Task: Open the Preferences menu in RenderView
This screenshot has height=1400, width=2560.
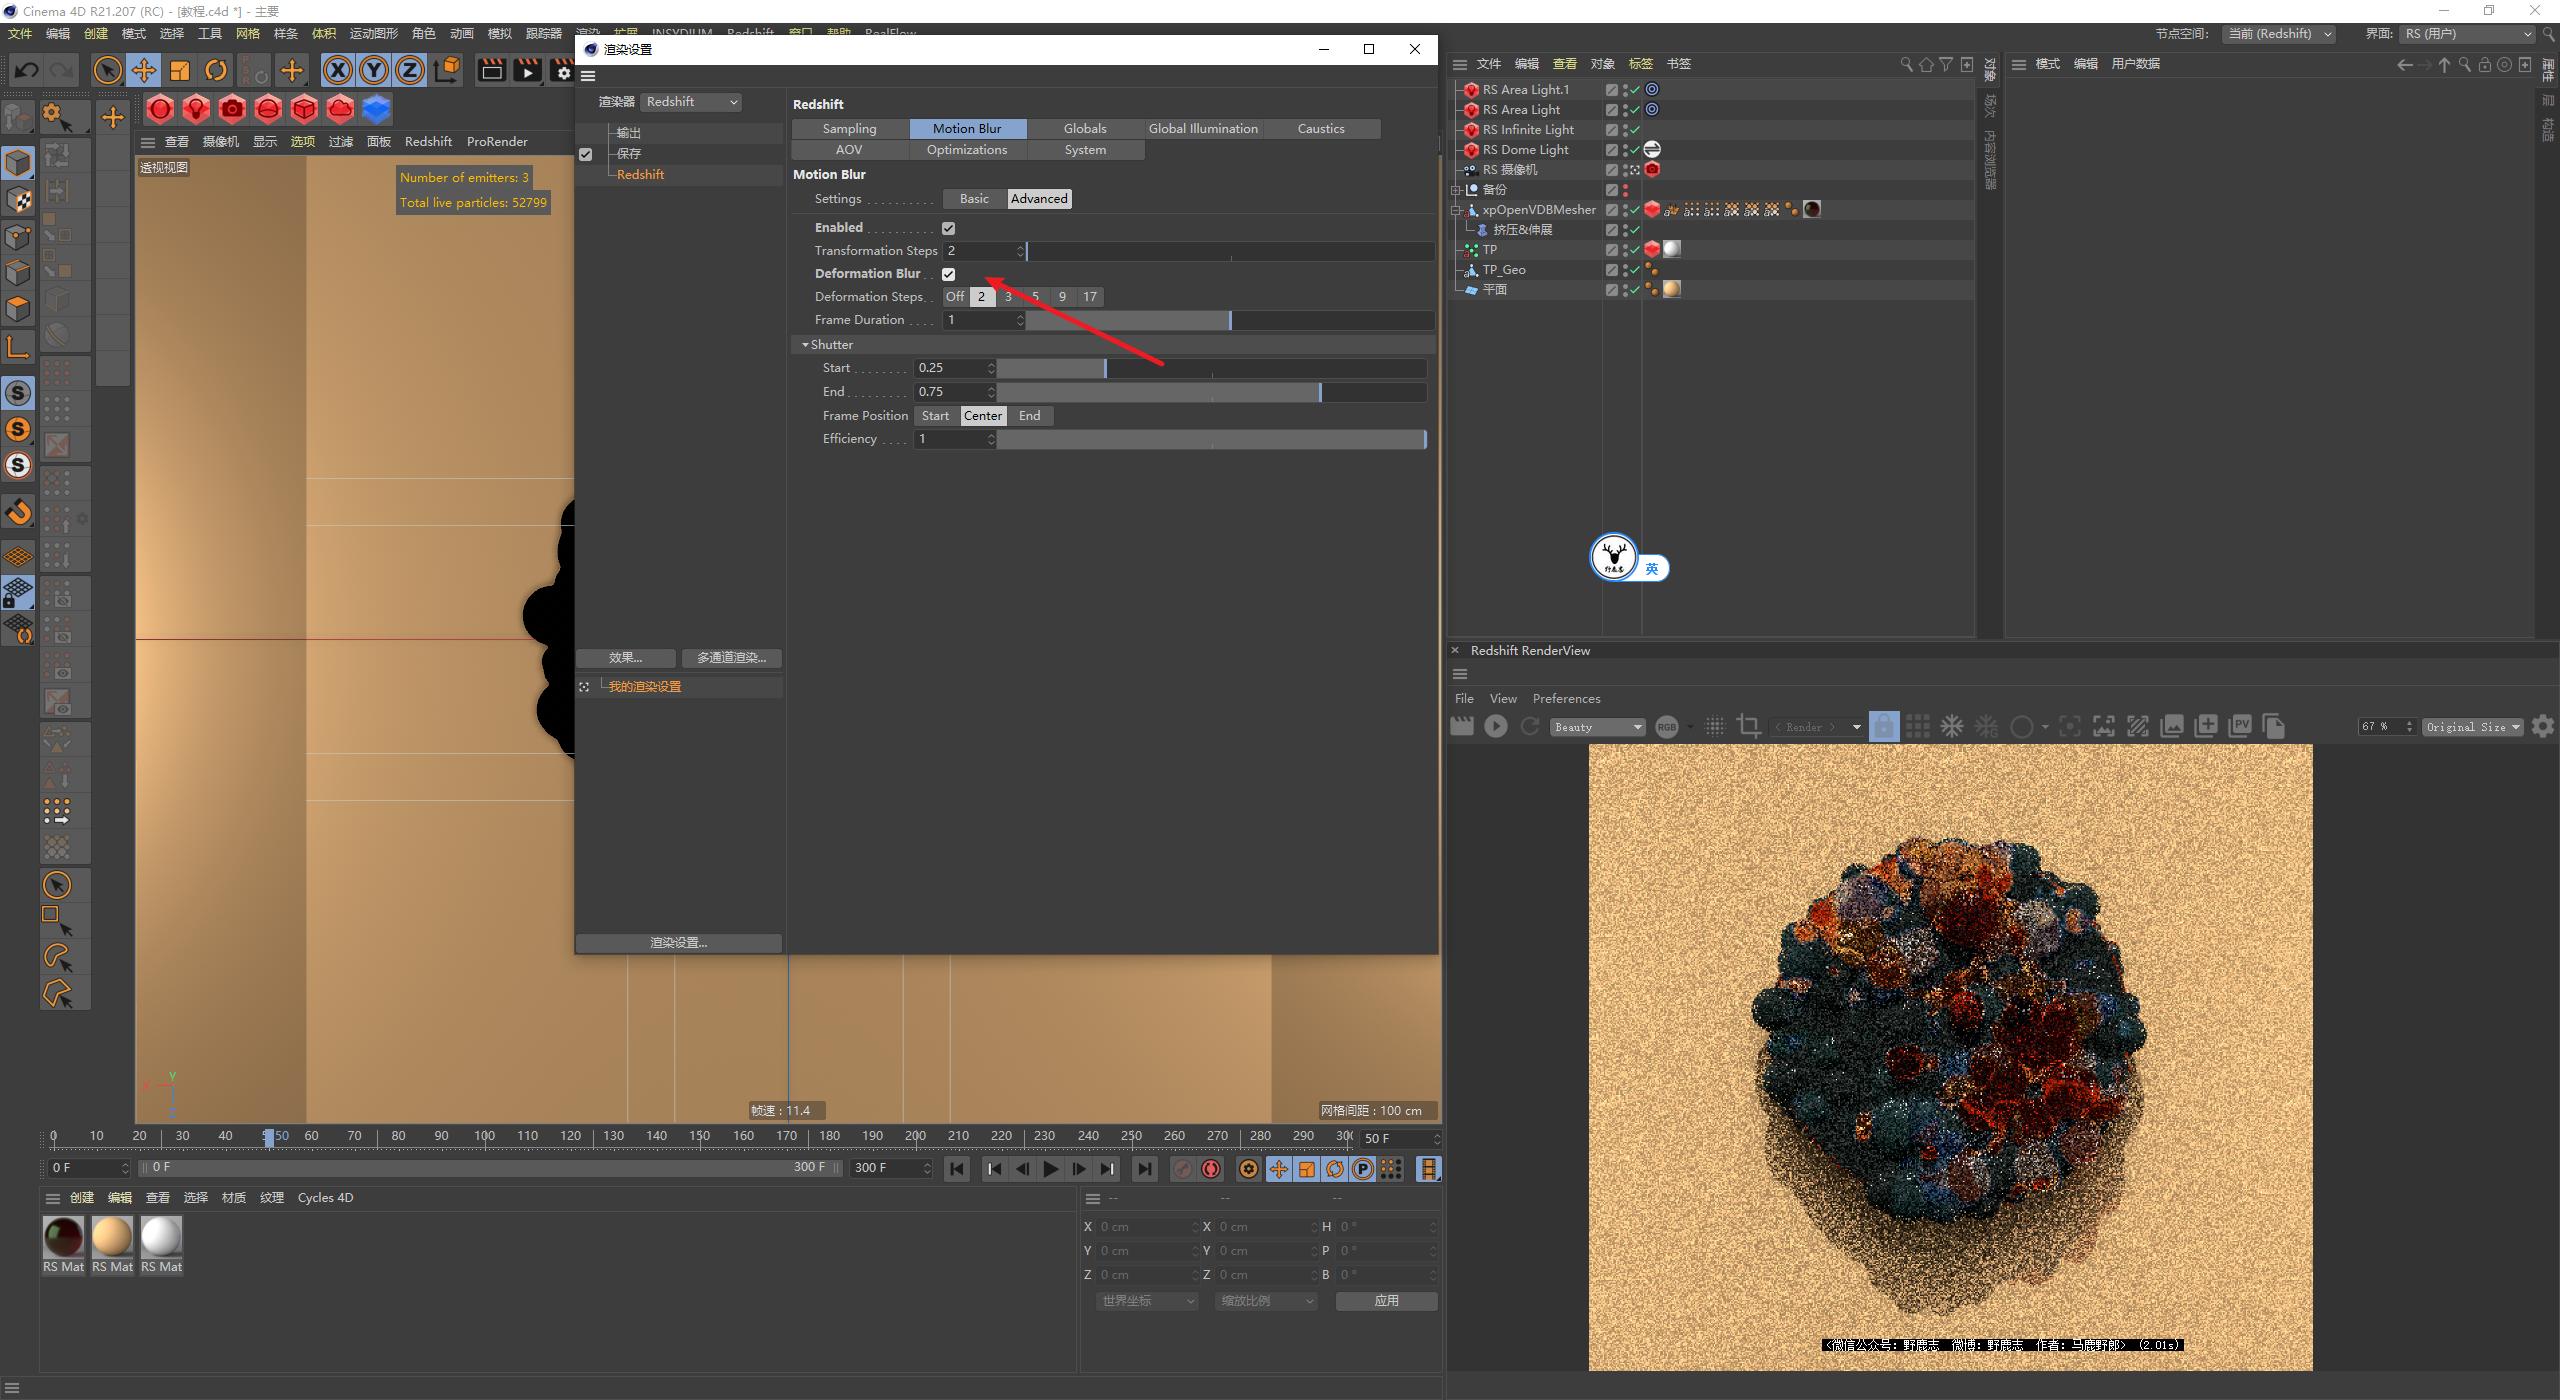Action: coord(1566,698)
